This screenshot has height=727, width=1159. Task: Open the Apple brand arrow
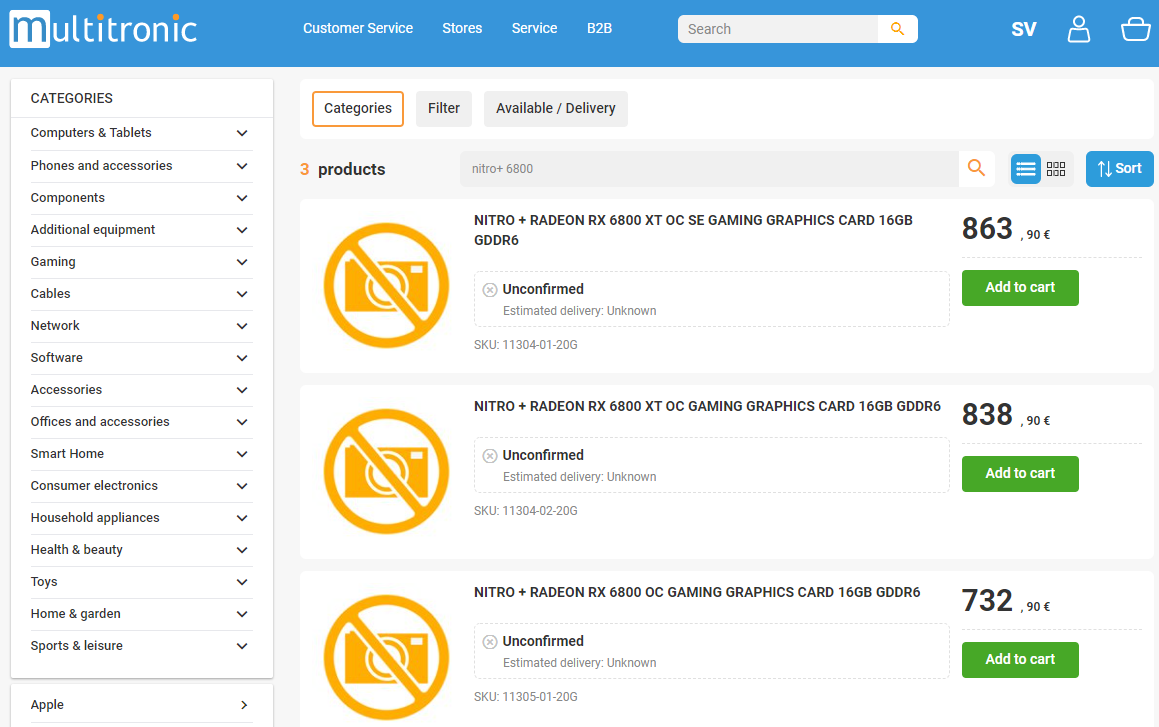pyautogui.click(x=244, y=705)
